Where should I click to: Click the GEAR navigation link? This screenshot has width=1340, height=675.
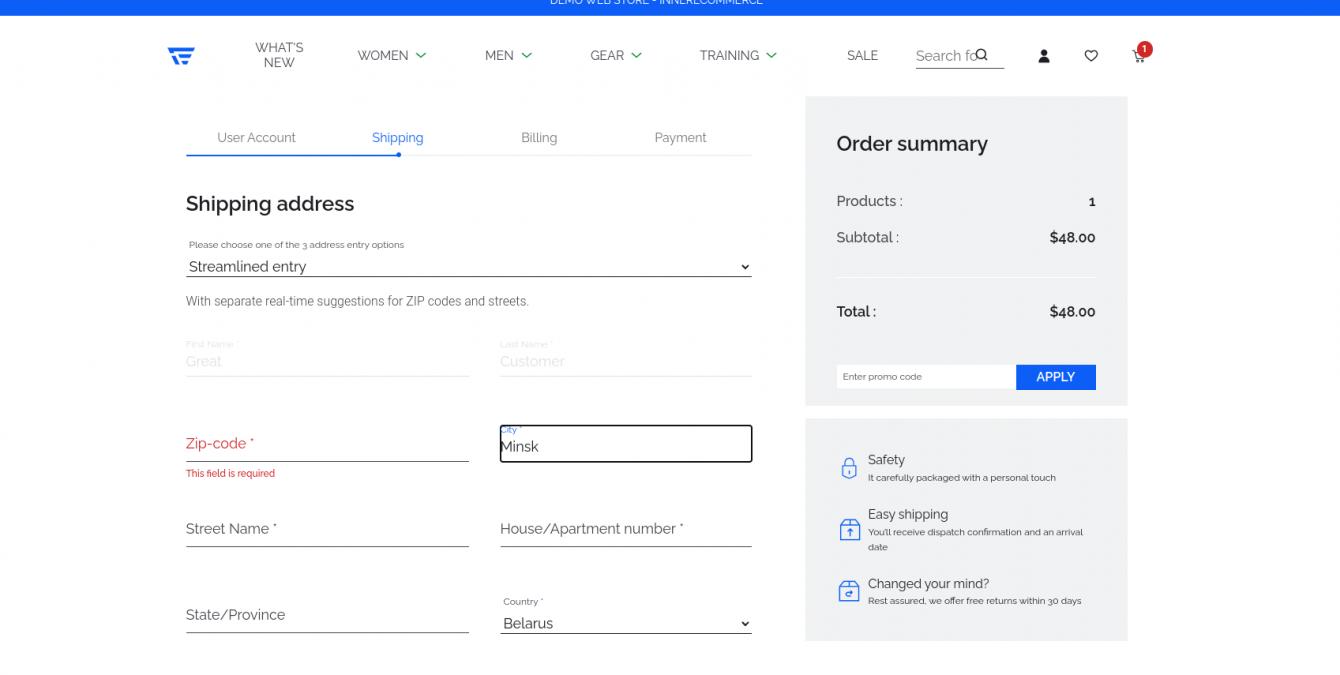pyautogui.click(x=607, y=56)
